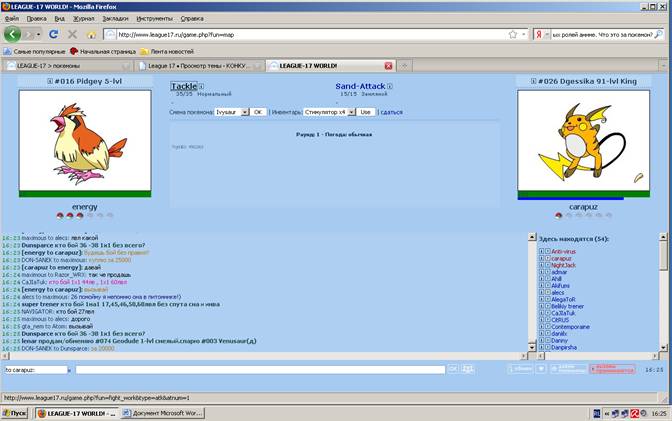The height and width of the screenshot is (421, 672).
Task: Click player list scroll down arrow
Action: (x=663, y=348)
